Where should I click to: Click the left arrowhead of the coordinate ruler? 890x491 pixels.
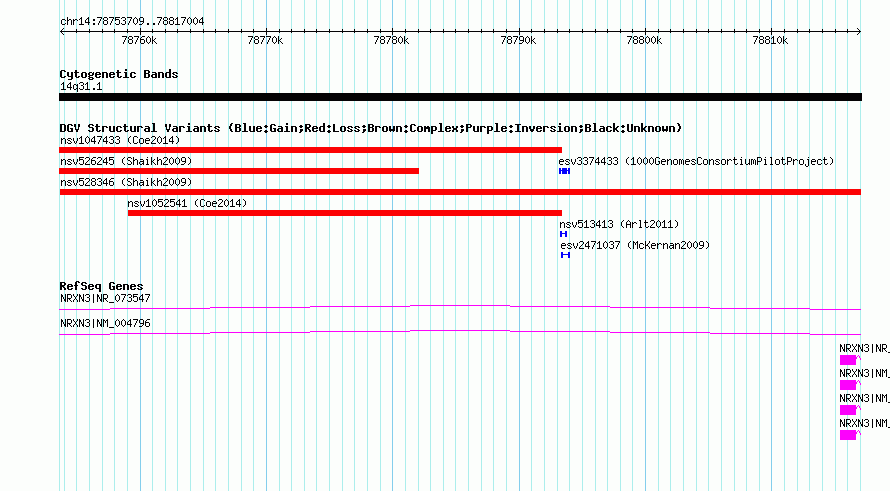click(x=62, y=32)
